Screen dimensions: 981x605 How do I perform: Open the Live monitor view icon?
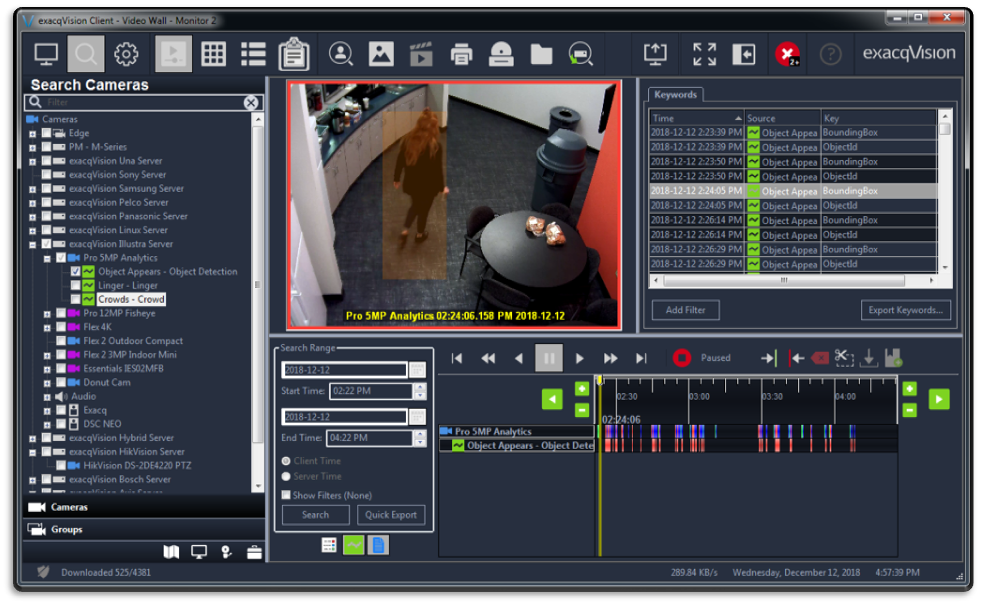(x=46, y=54)
